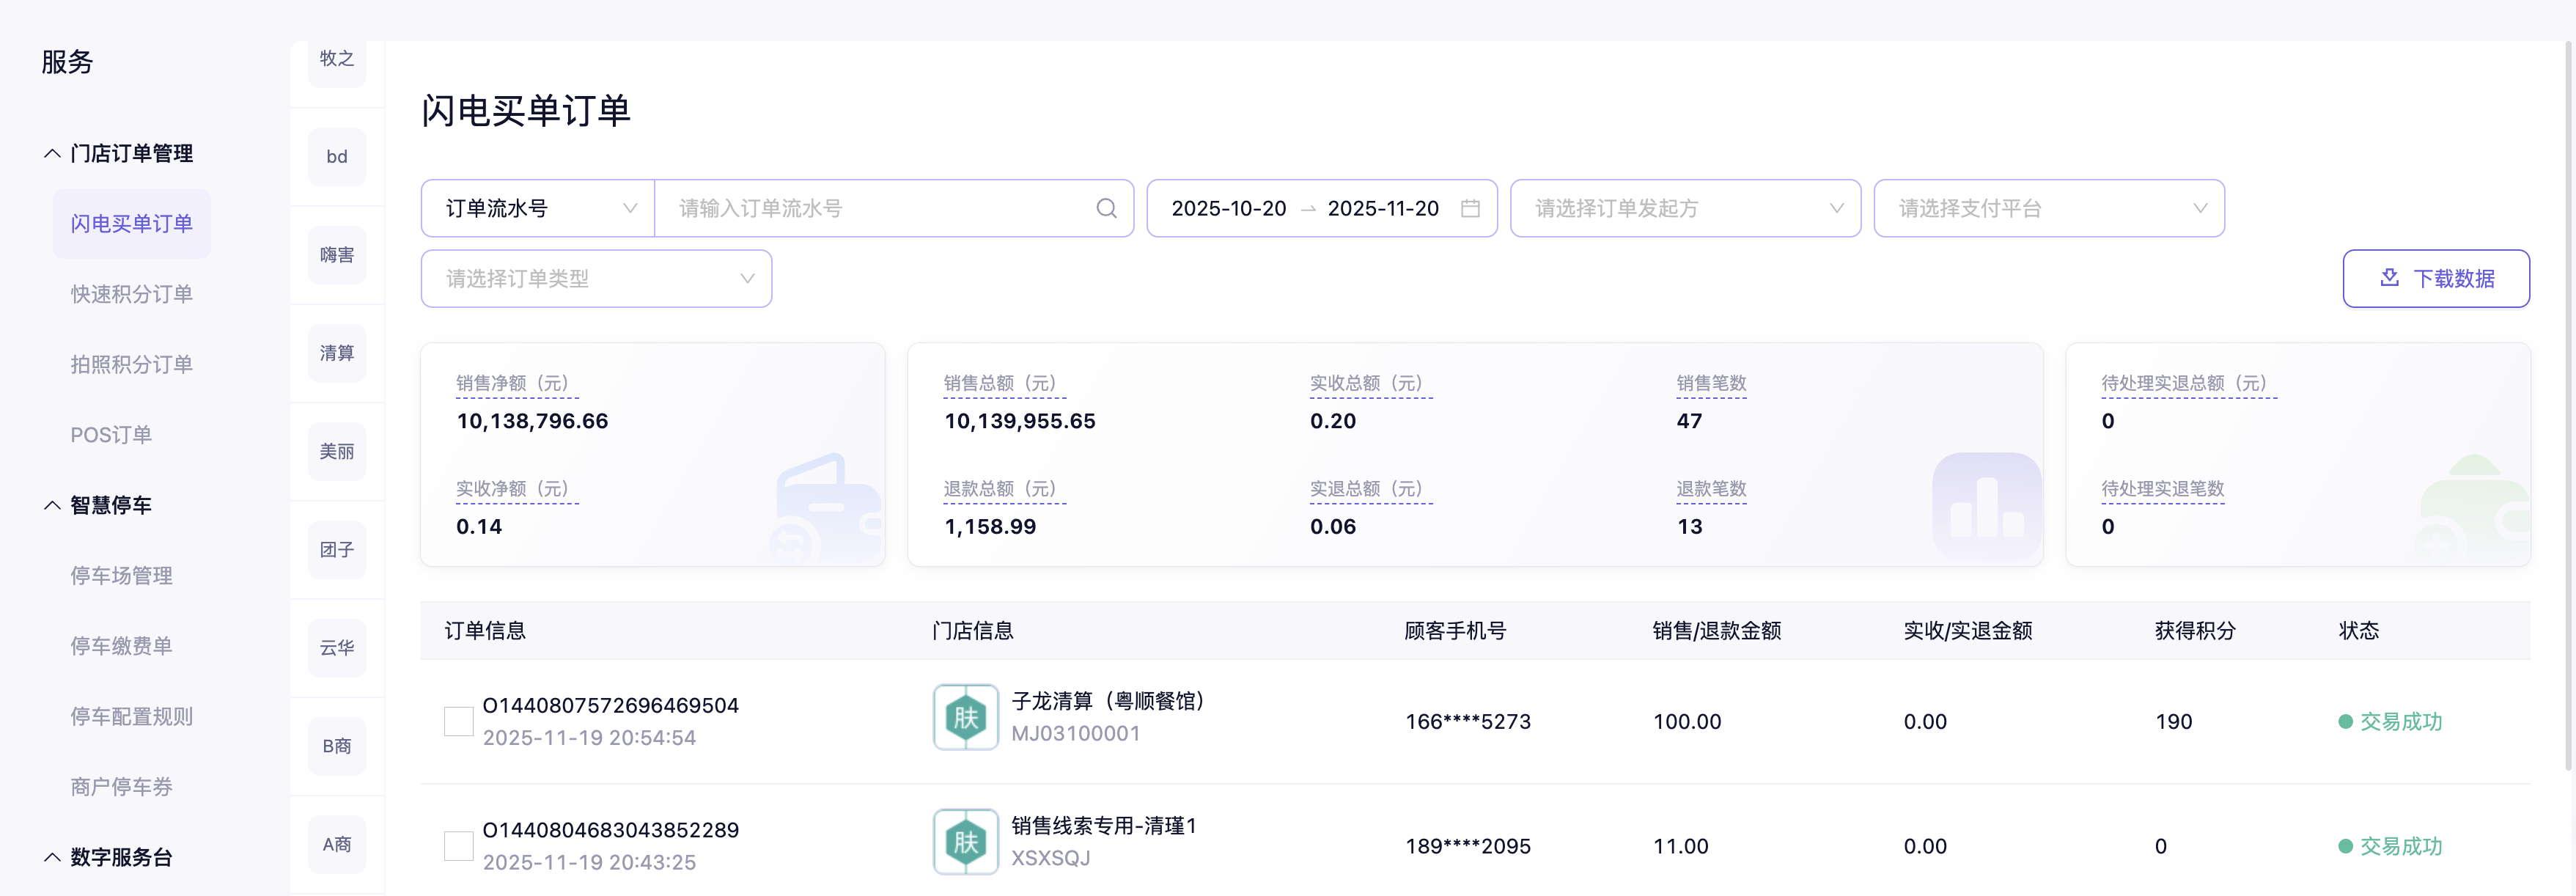Click store logo of 子龙清算 row
Image resolution: width=2576 pixels, height=896 pixels.
click(x=965, y=717)
